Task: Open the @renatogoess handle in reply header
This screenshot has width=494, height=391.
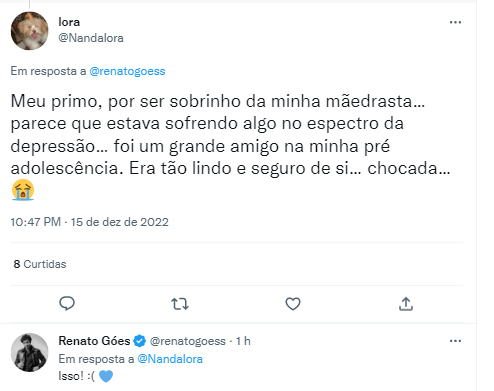Action: (188, 341)
